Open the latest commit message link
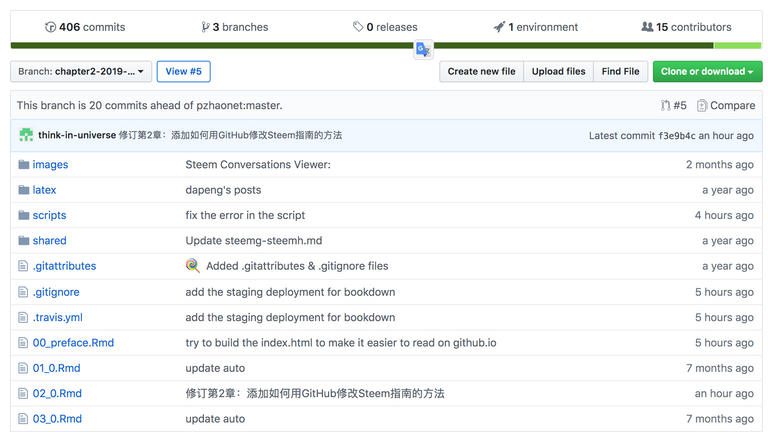Screen dimensions: 768x432 [x=230, y=135]
